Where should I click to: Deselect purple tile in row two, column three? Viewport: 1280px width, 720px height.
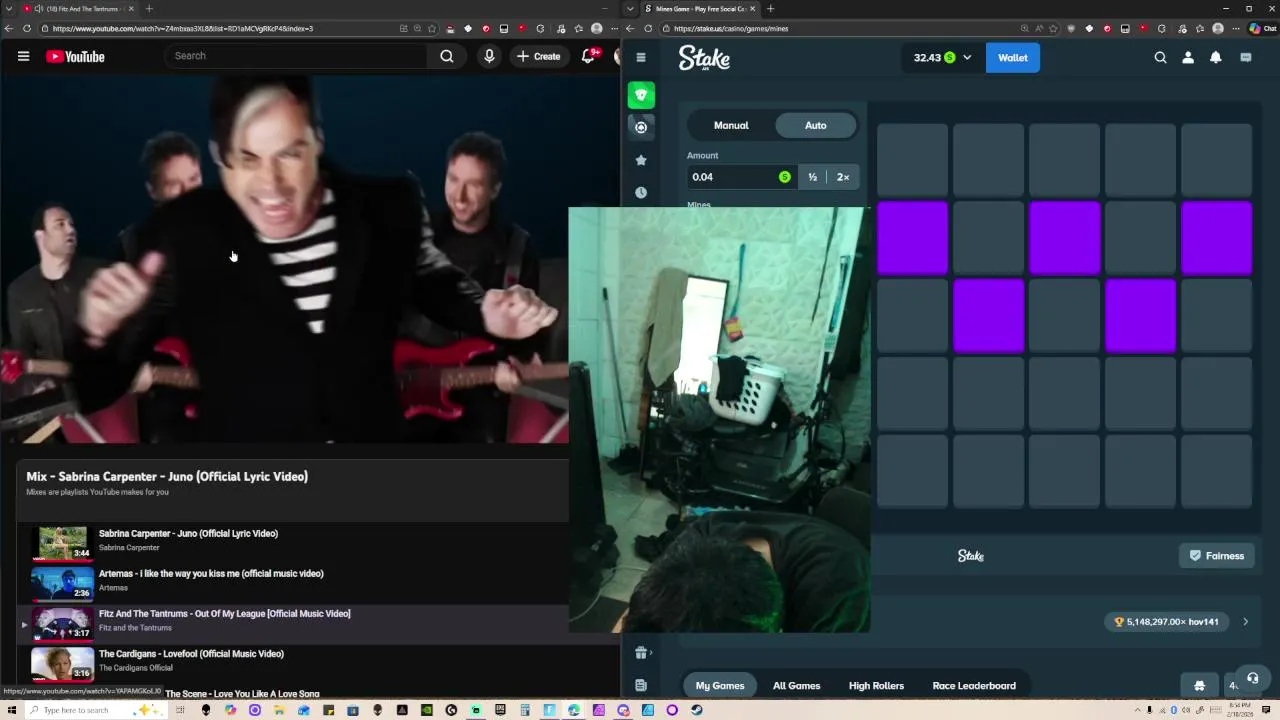click(x=1065, y=238)
